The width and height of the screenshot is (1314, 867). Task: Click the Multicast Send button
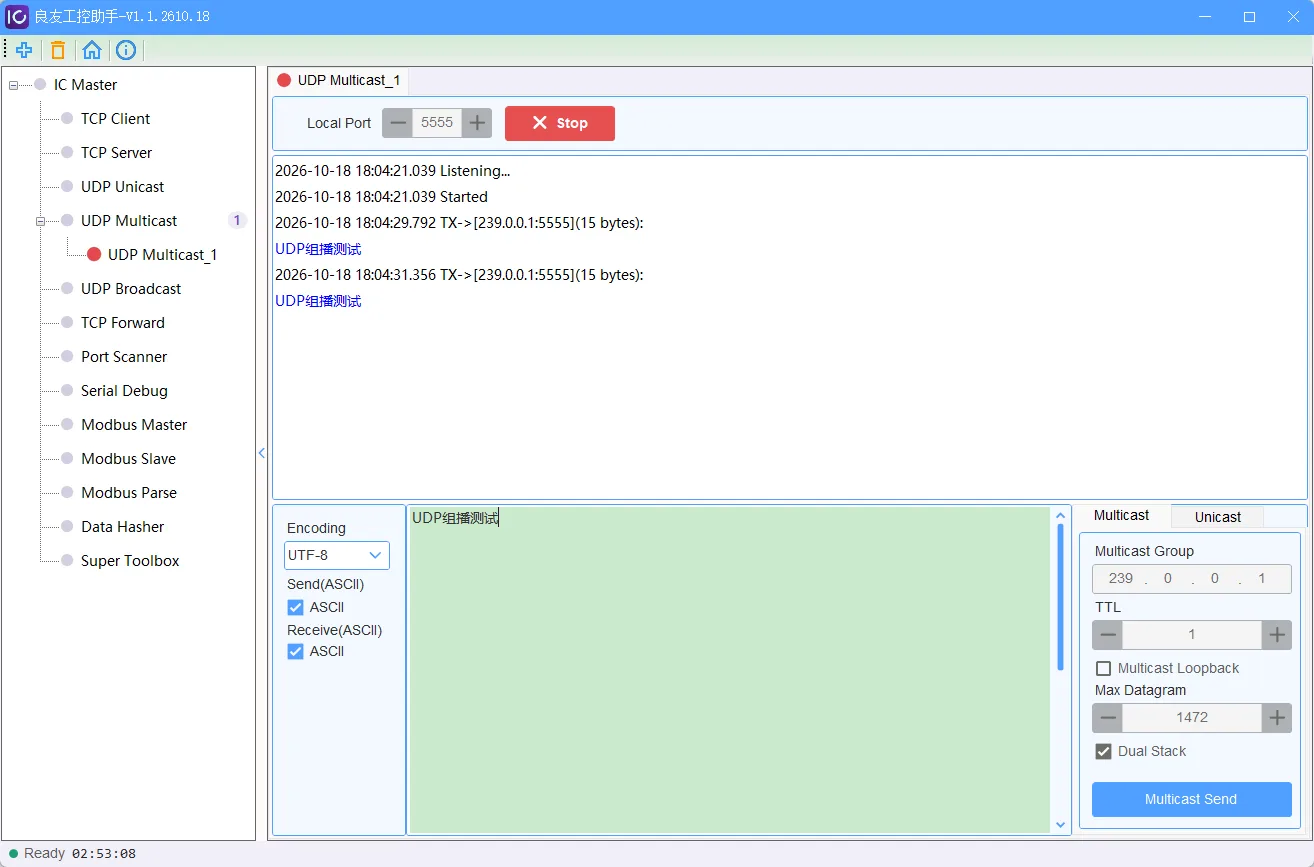click(1191, 799)
